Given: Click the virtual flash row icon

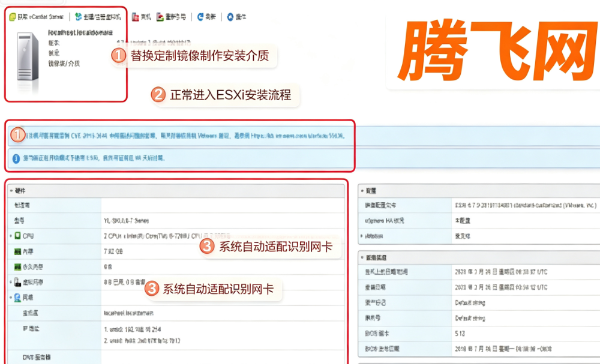Looking at the screenshot, I should click(17, 282).
